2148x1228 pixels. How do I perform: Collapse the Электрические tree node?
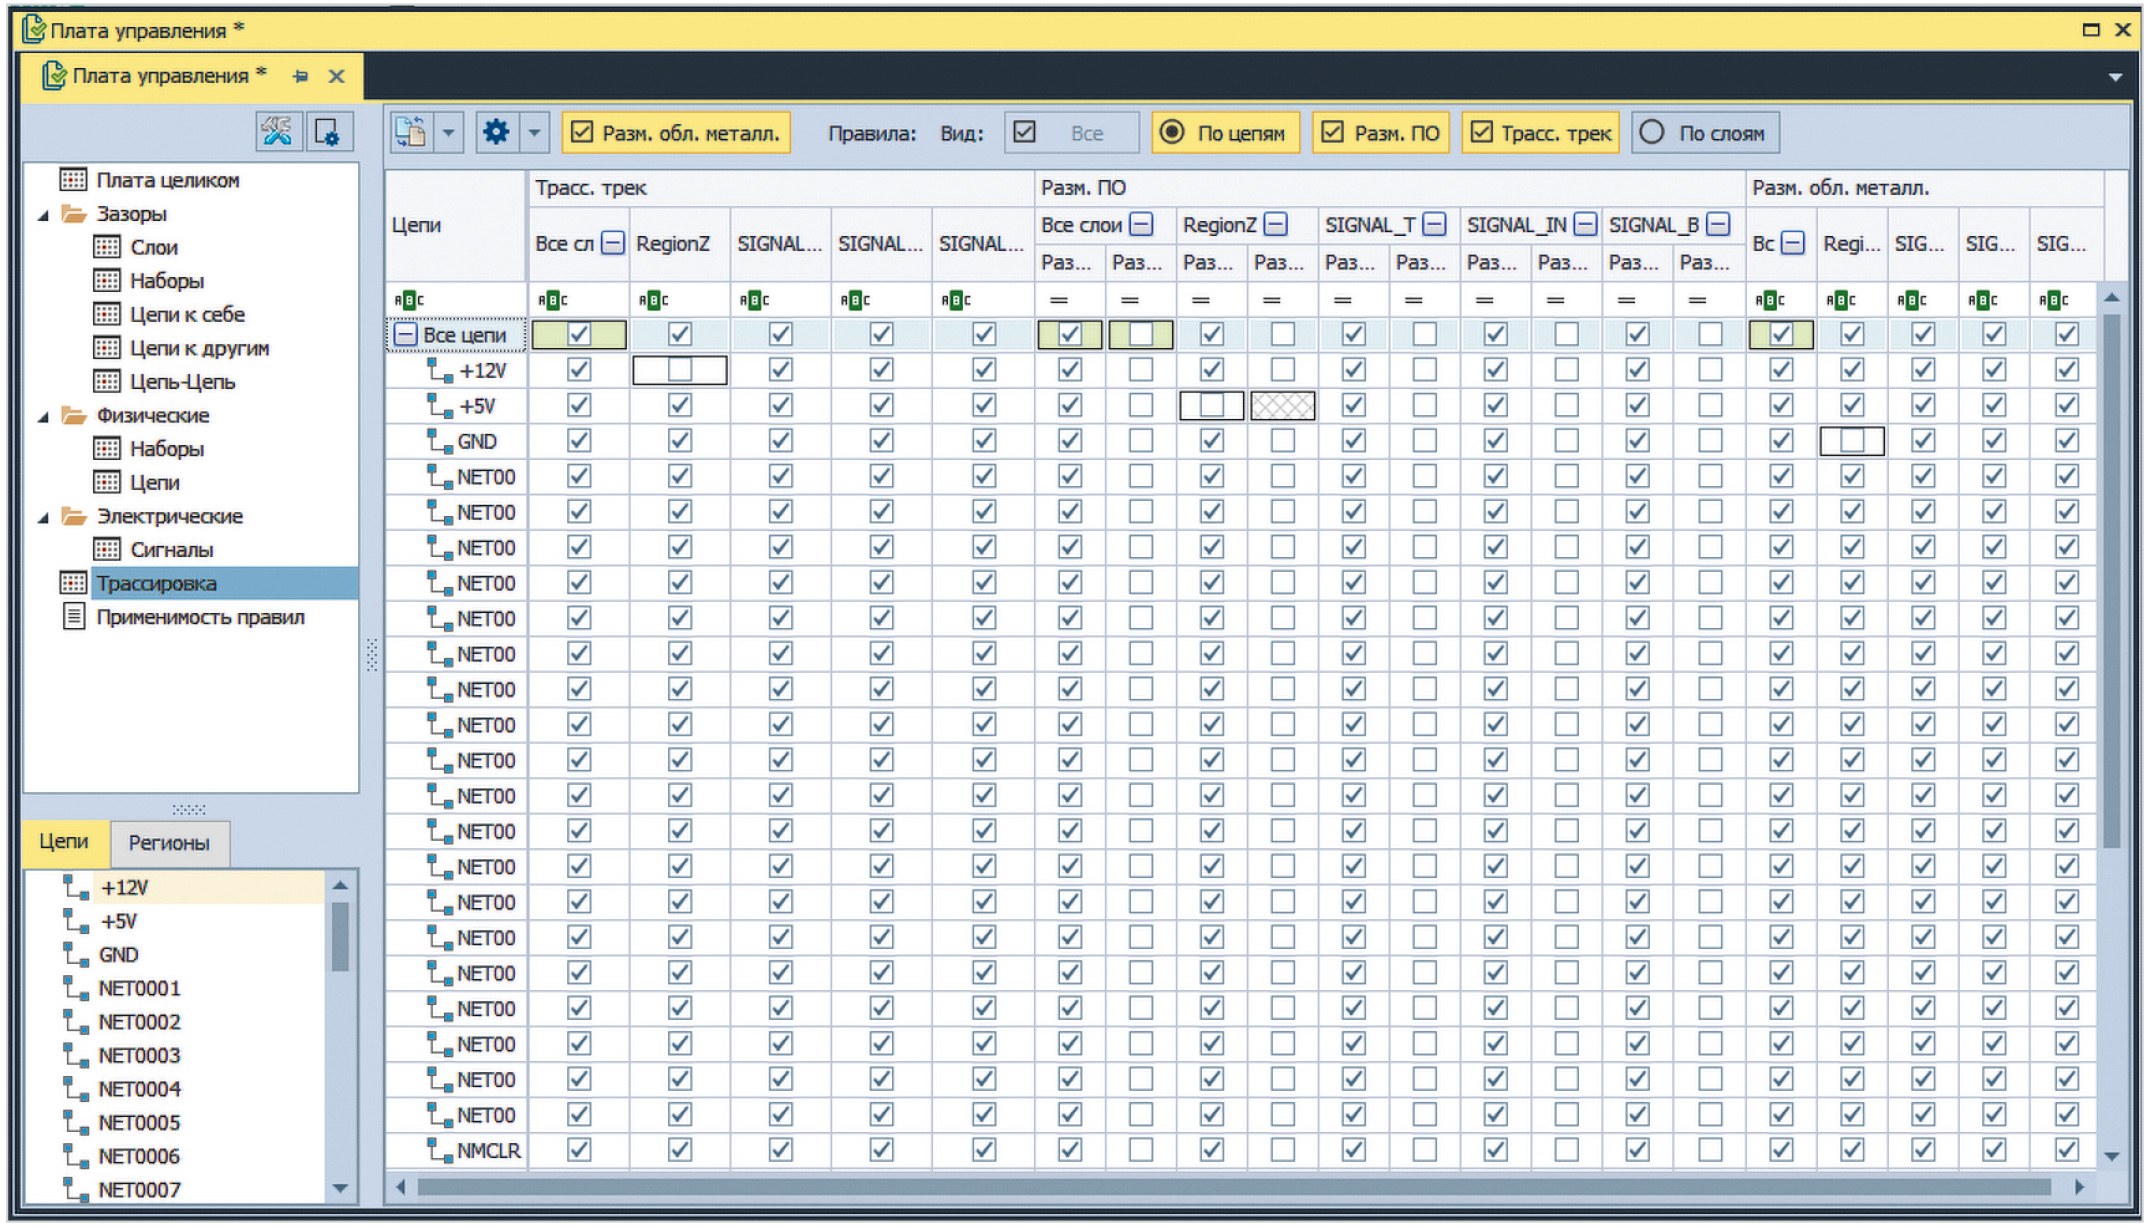pos(43,518)
